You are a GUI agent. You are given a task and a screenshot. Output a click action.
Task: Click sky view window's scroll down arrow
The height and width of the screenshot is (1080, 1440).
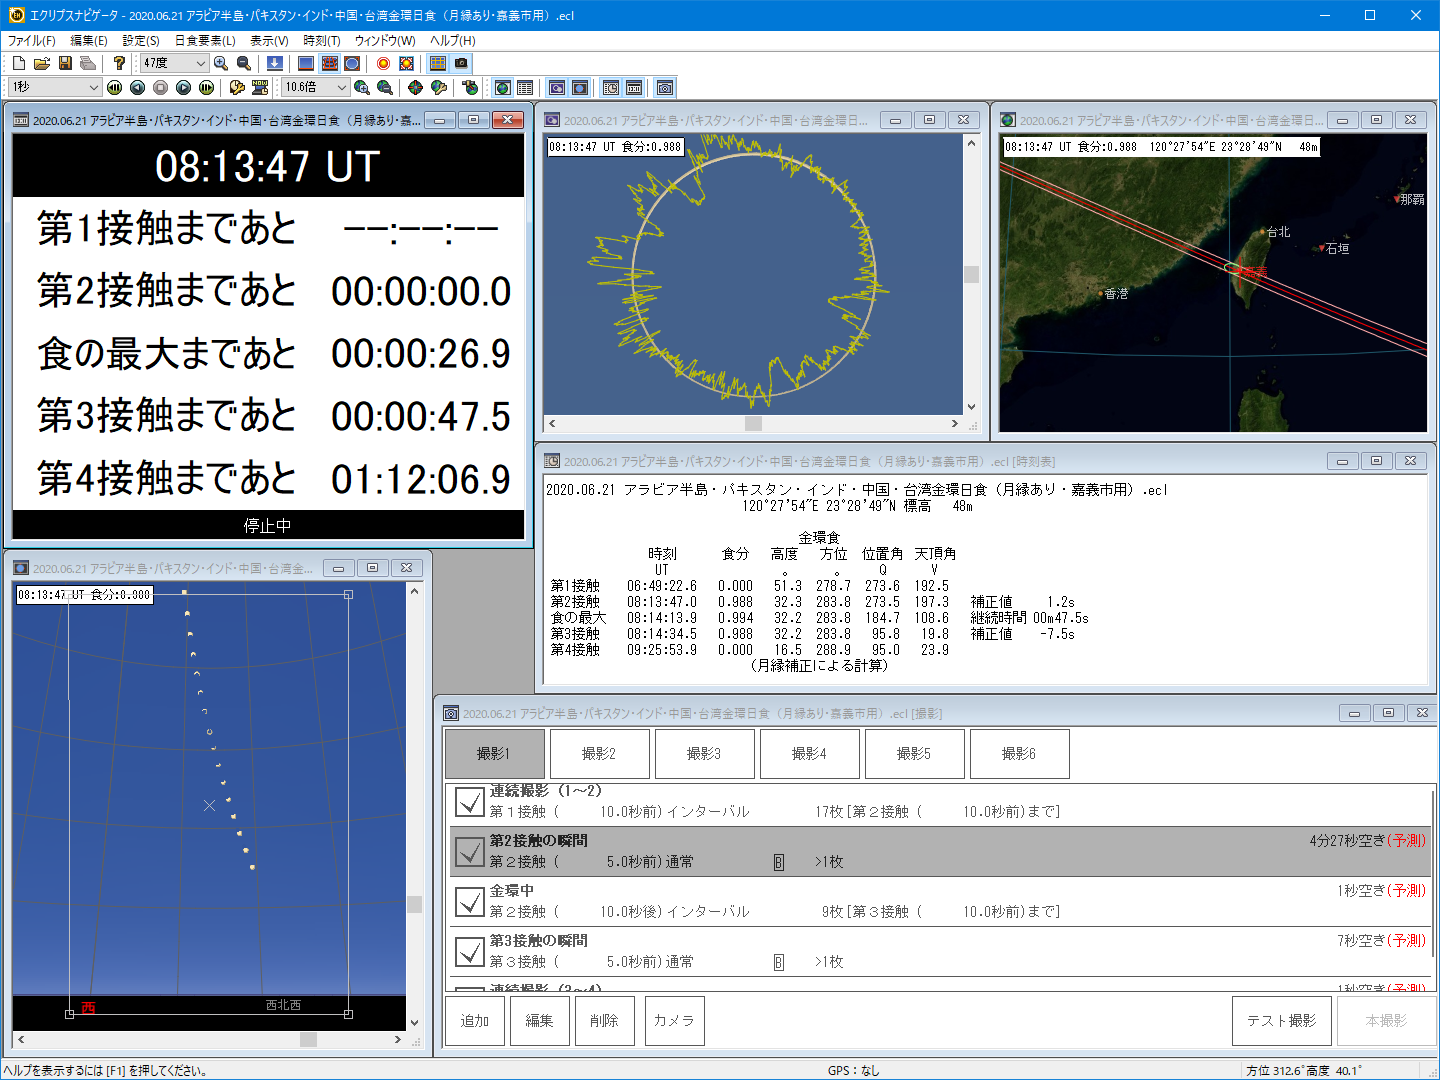pyautogui.click(x=414, y=1023)
